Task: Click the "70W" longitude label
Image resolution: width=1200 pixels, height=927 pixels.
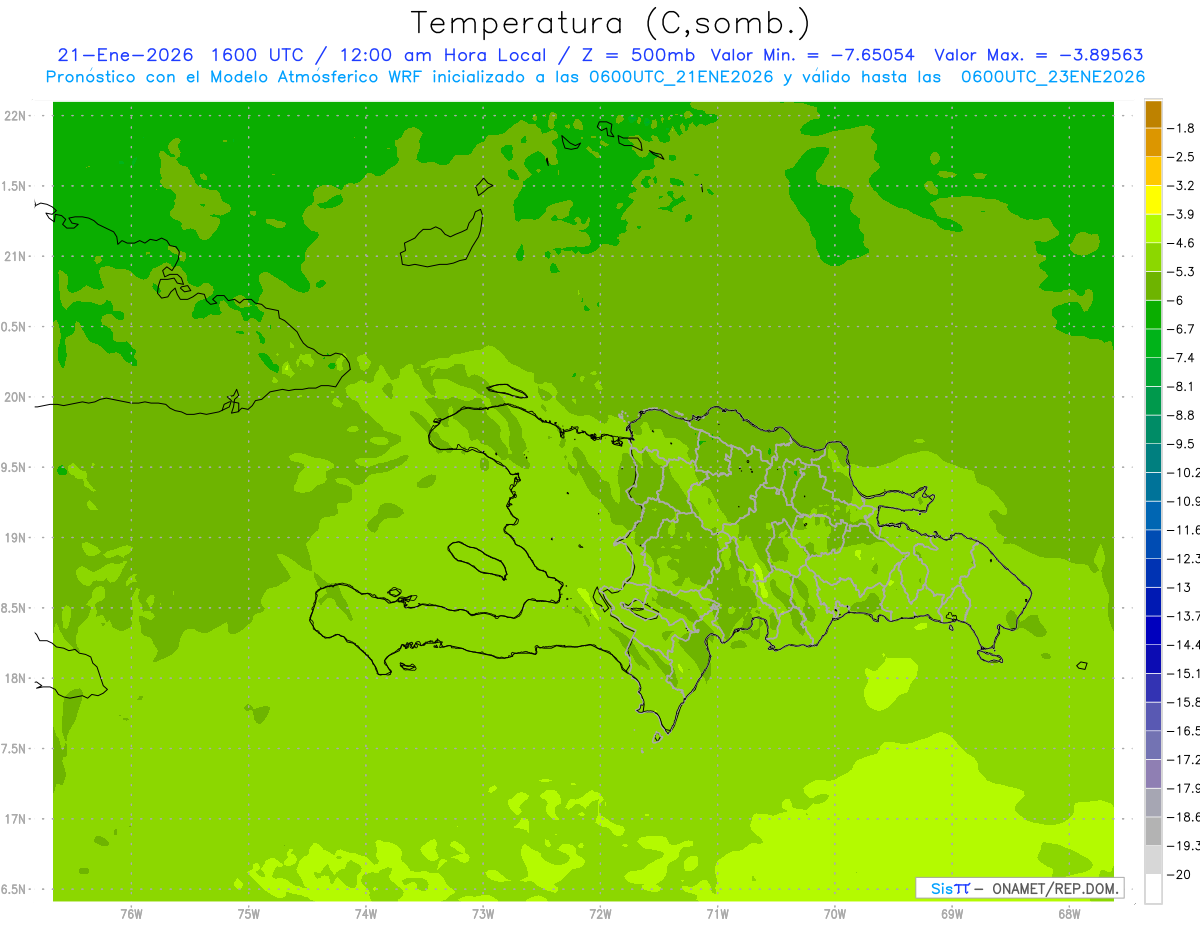Action: click(834, 913)
